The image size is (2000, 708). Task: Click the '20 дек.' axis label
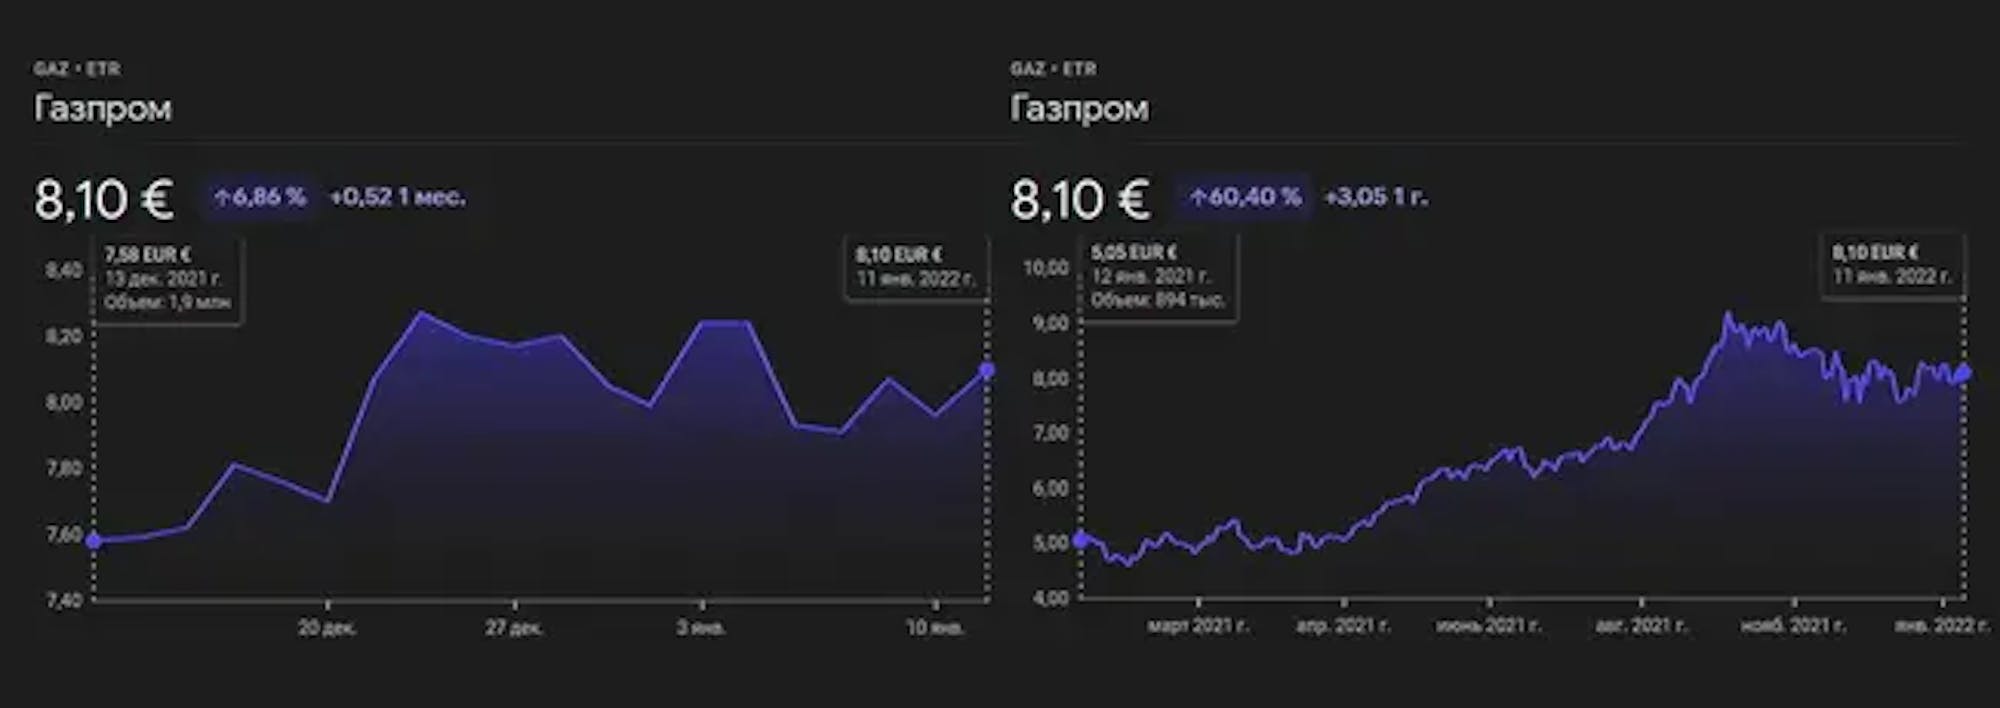(x=327, y=628)
